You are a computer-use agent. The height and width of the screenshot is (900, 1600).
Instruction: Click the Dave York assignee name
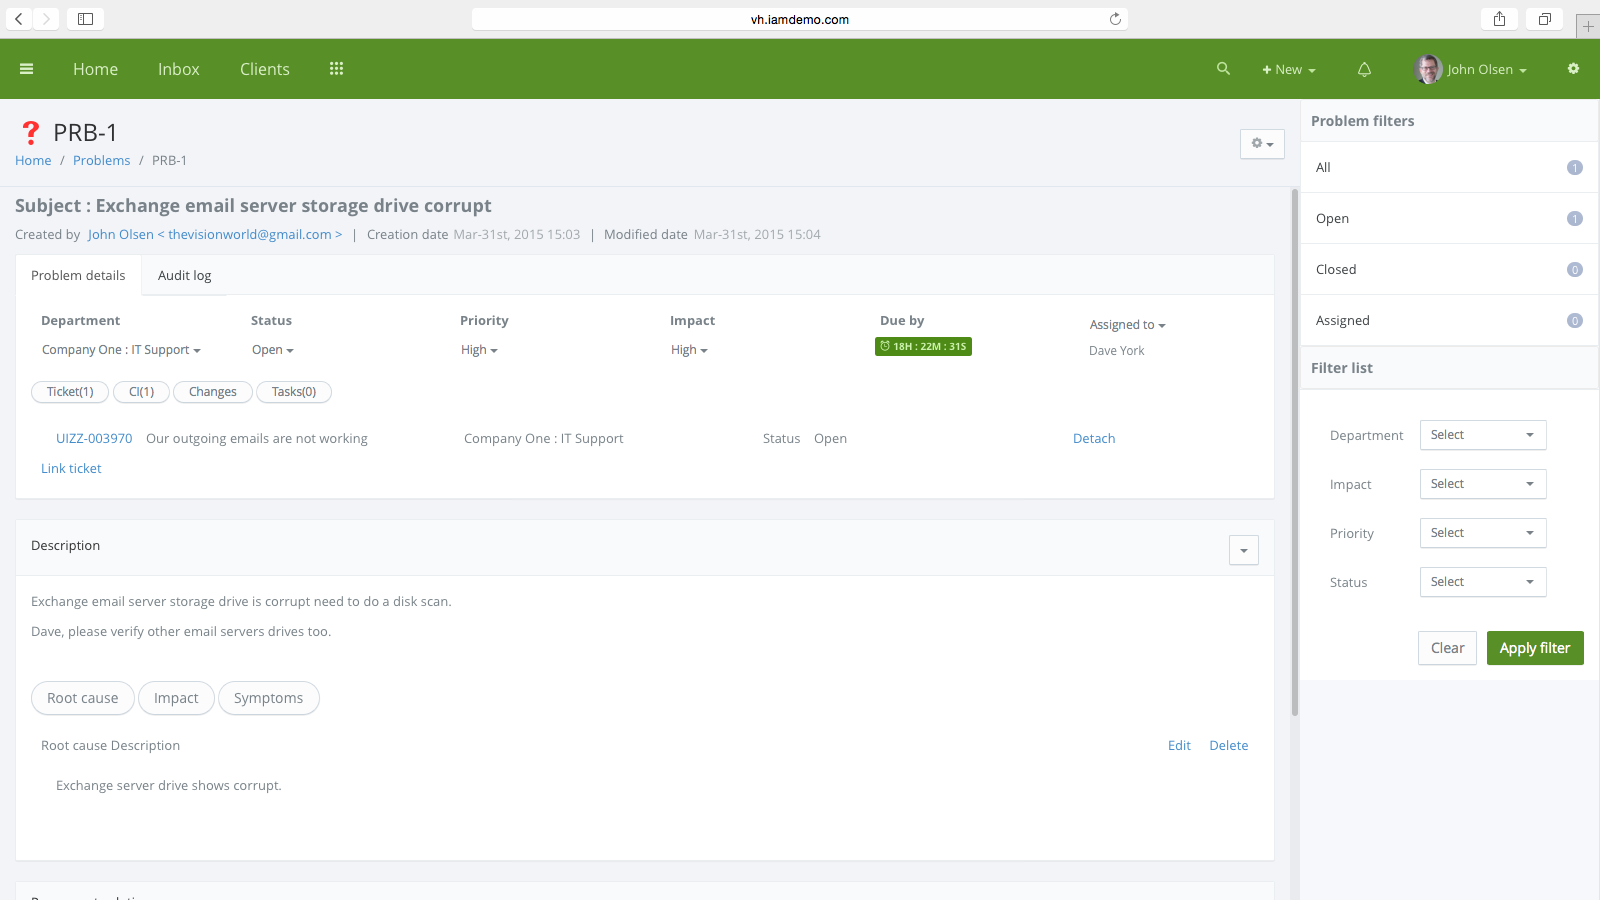tap(1117, 351)
